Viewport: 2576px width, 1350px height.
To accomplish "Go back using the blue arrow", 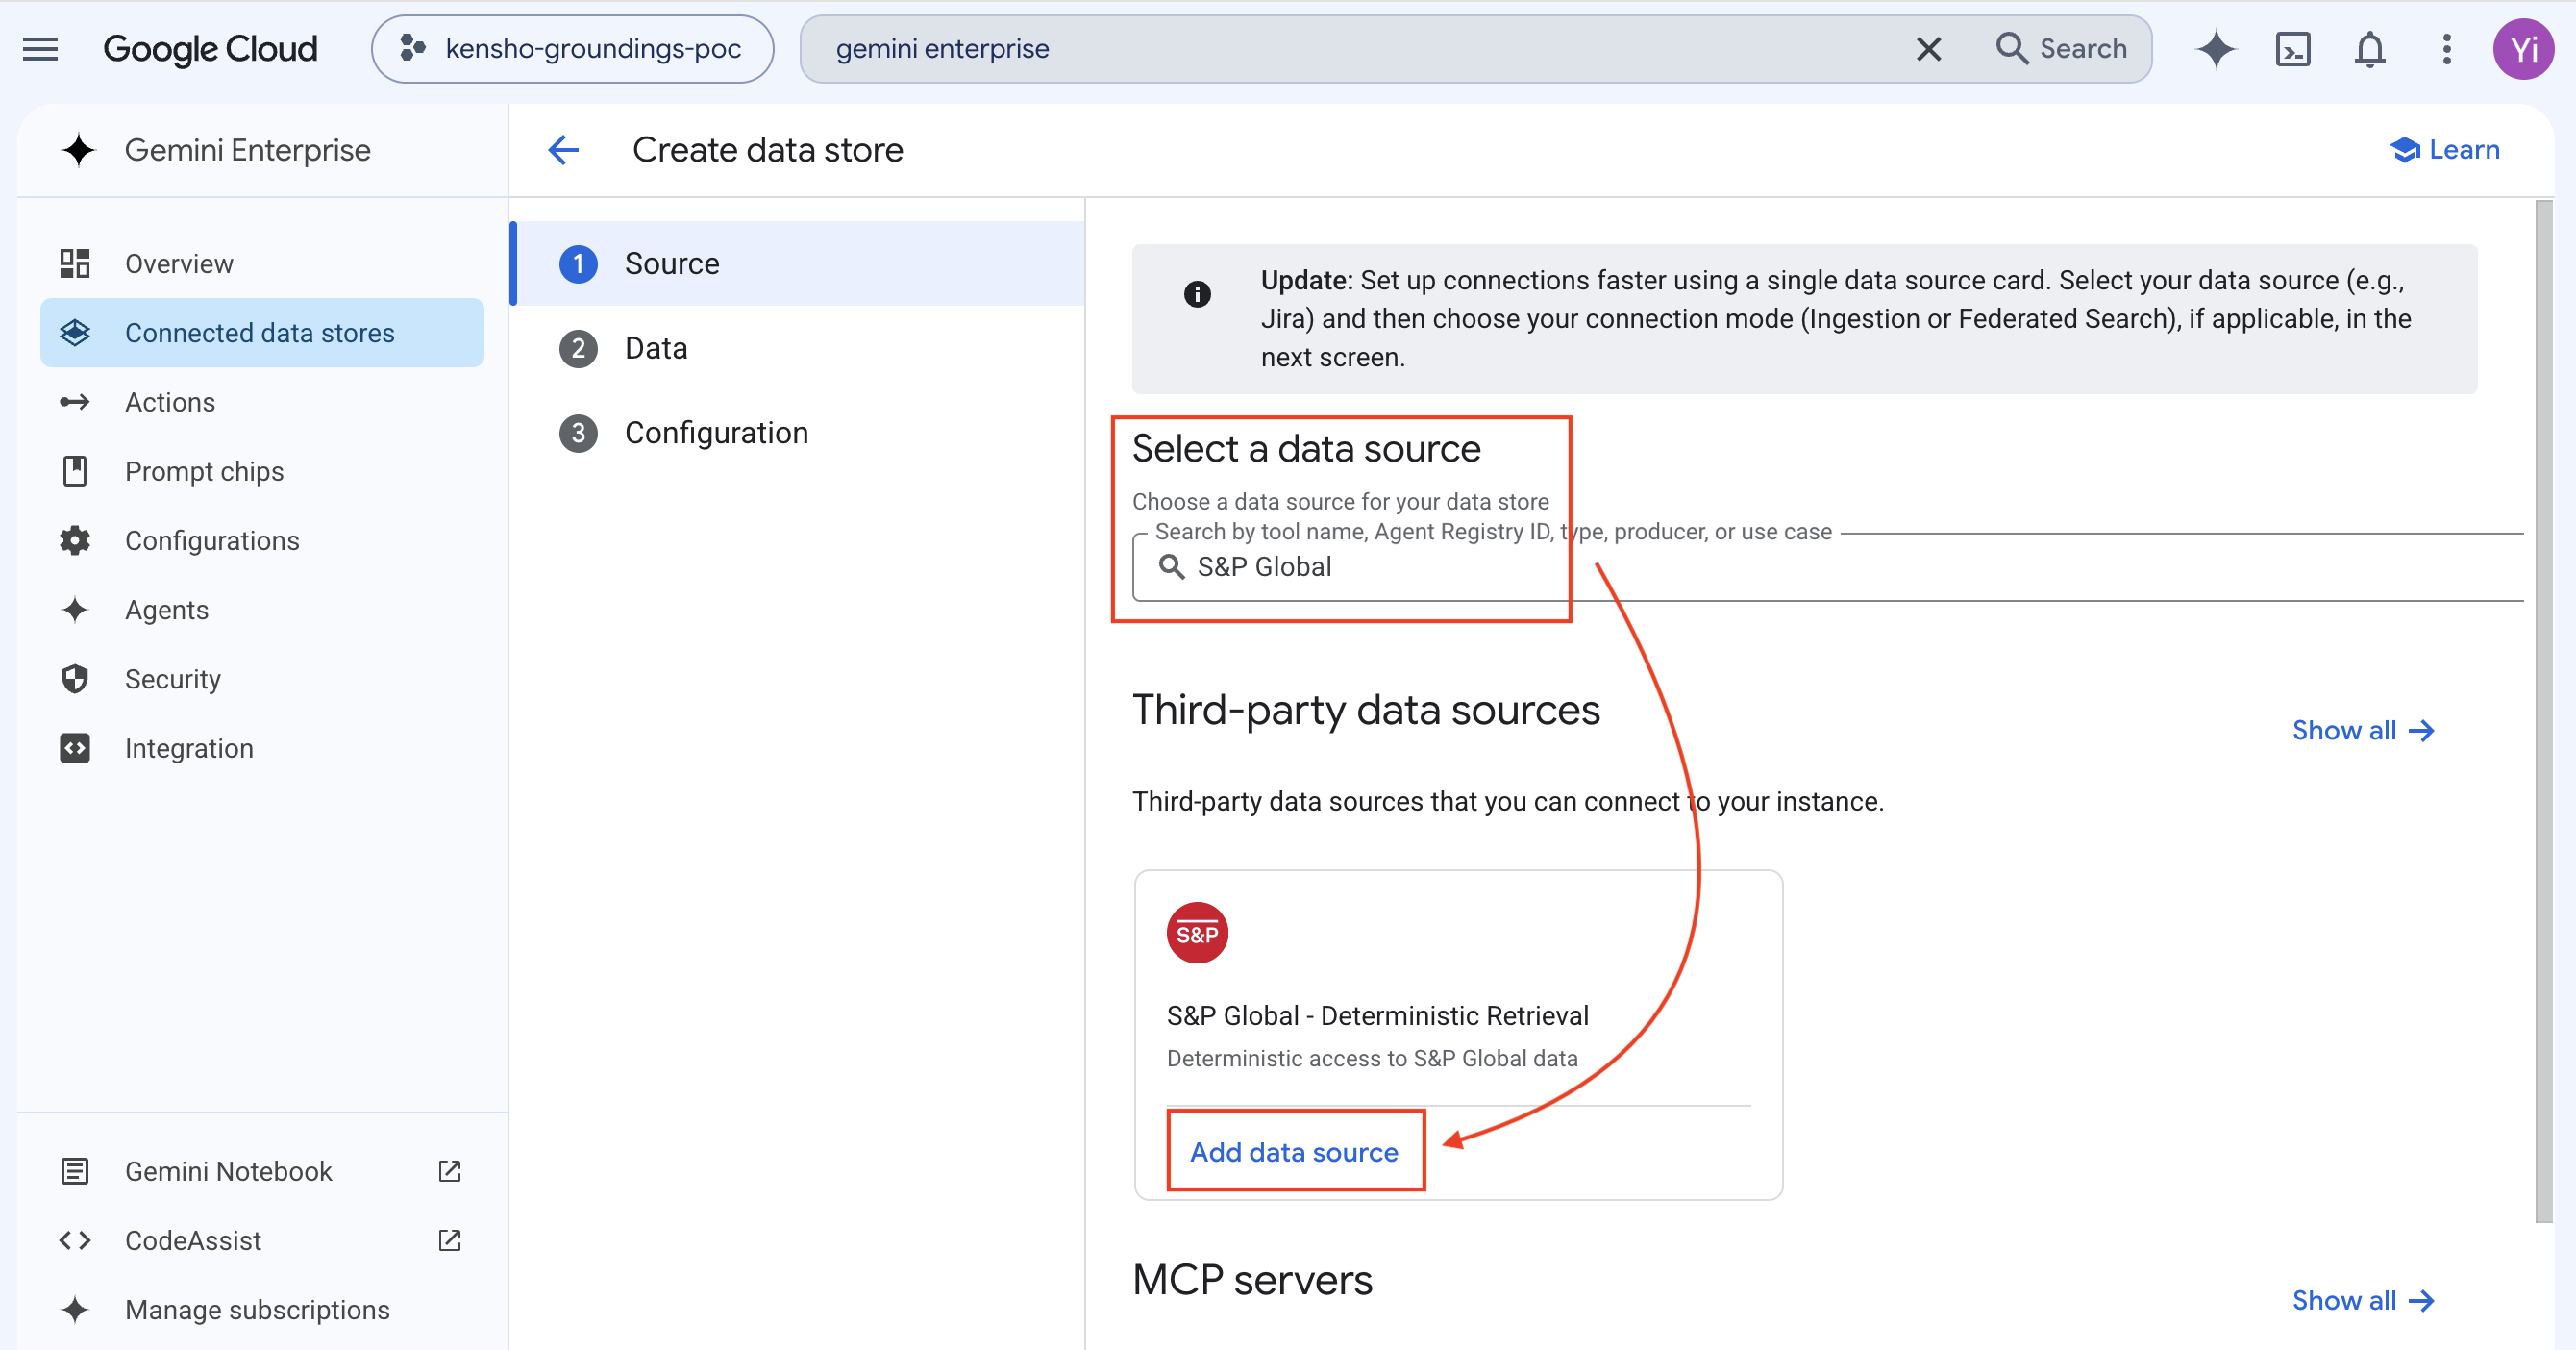I will pyautogui.click(x=564, y=150).
